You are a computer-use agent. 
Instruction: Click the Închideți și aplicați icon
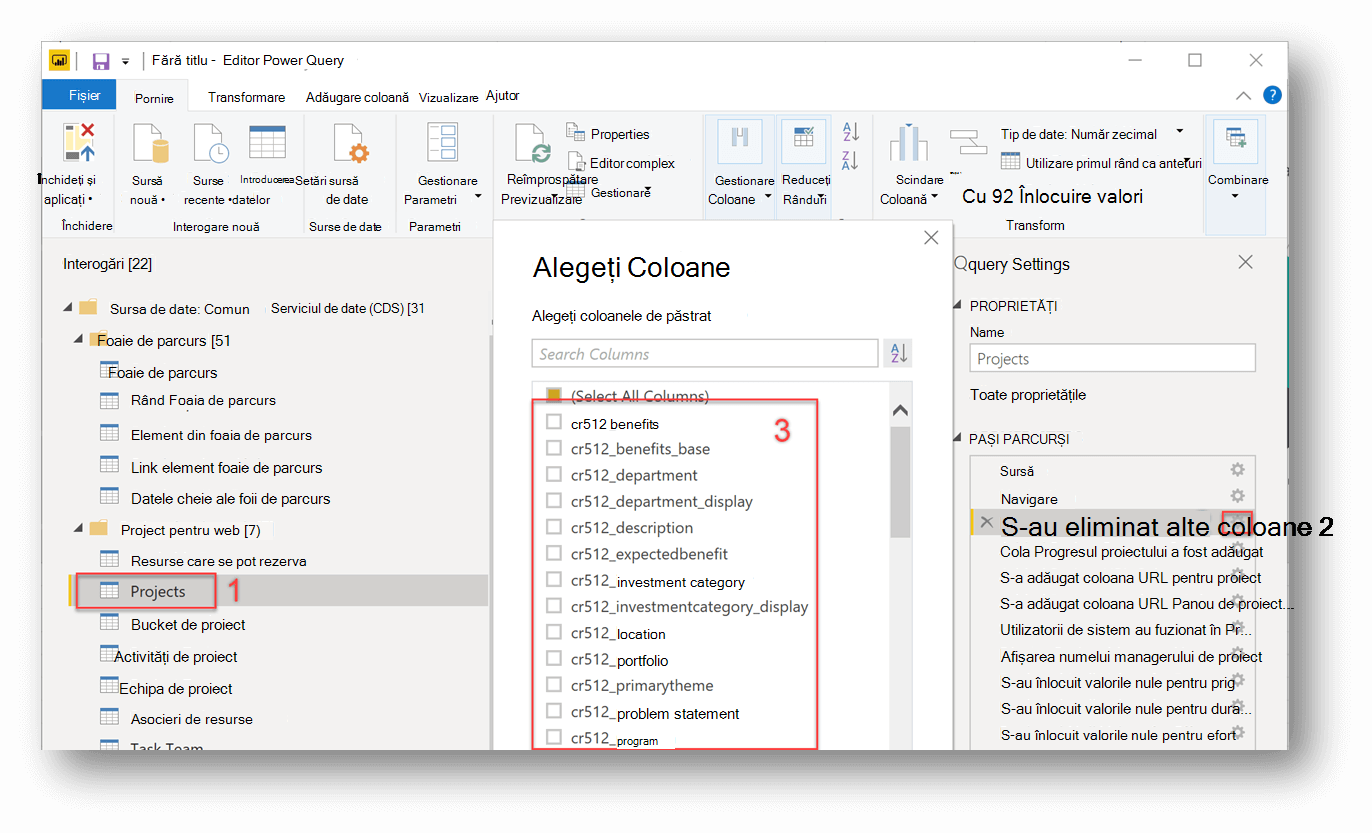(78, 143)
